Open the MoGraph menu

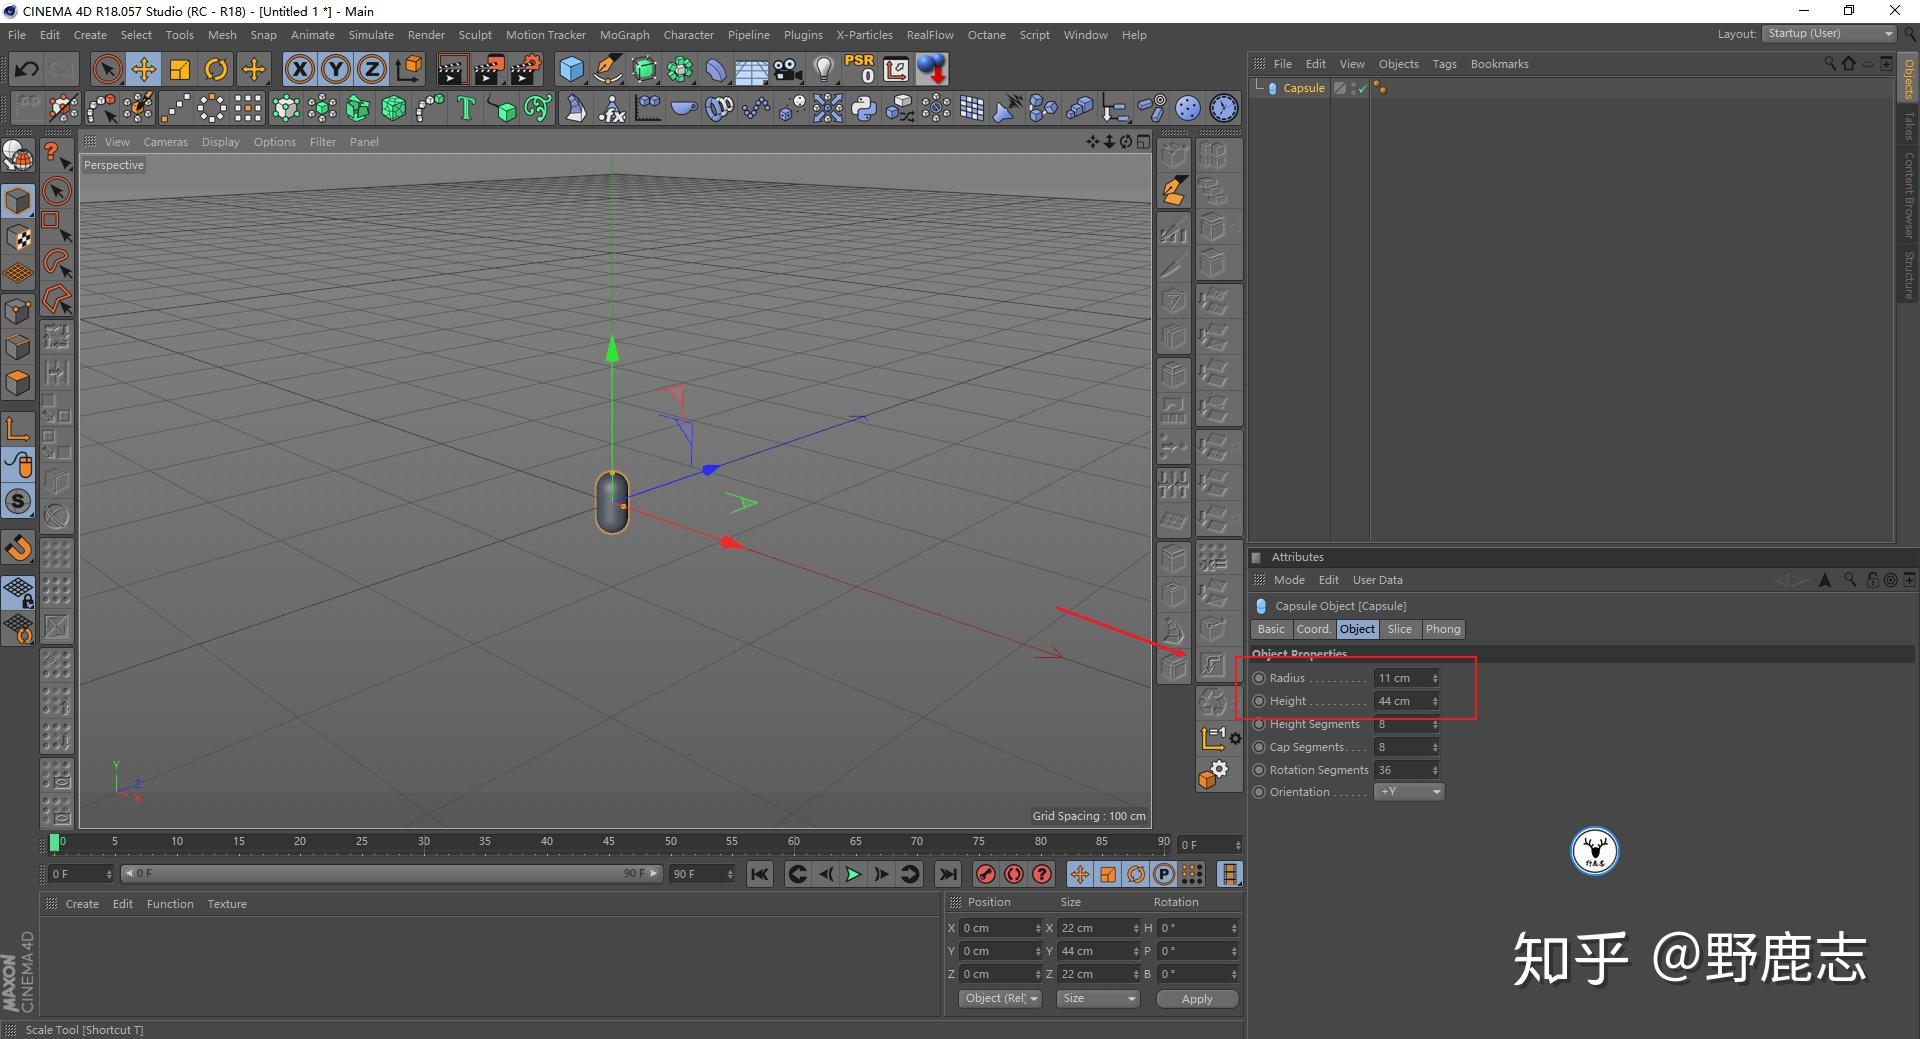click(x=624, y=35)
